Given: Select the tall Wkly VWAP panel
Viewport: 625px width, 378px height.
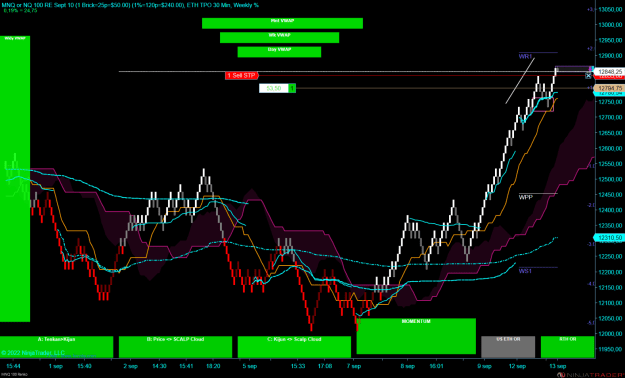Looking at the screenshot, I should tap(15, 179).
